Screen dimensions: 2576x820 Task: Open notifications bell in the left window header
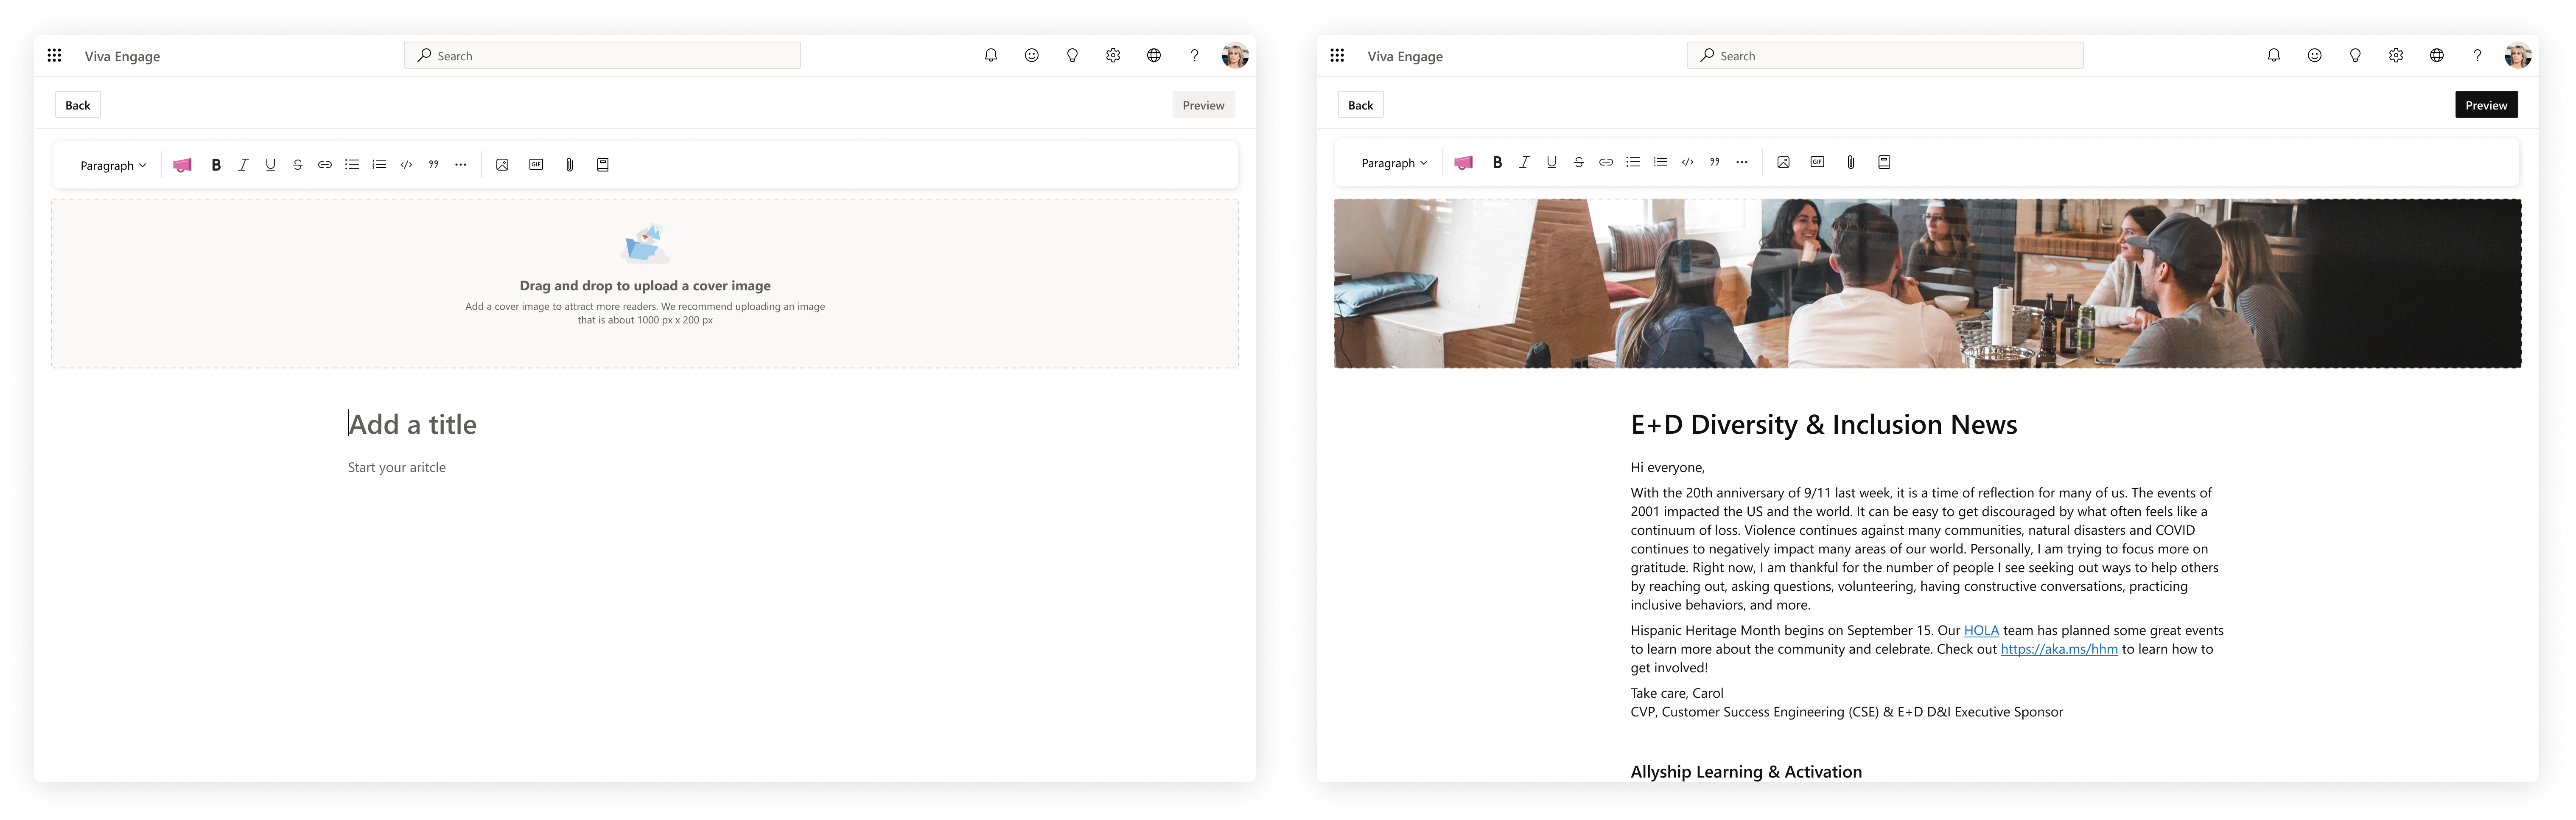pos(990,56)
